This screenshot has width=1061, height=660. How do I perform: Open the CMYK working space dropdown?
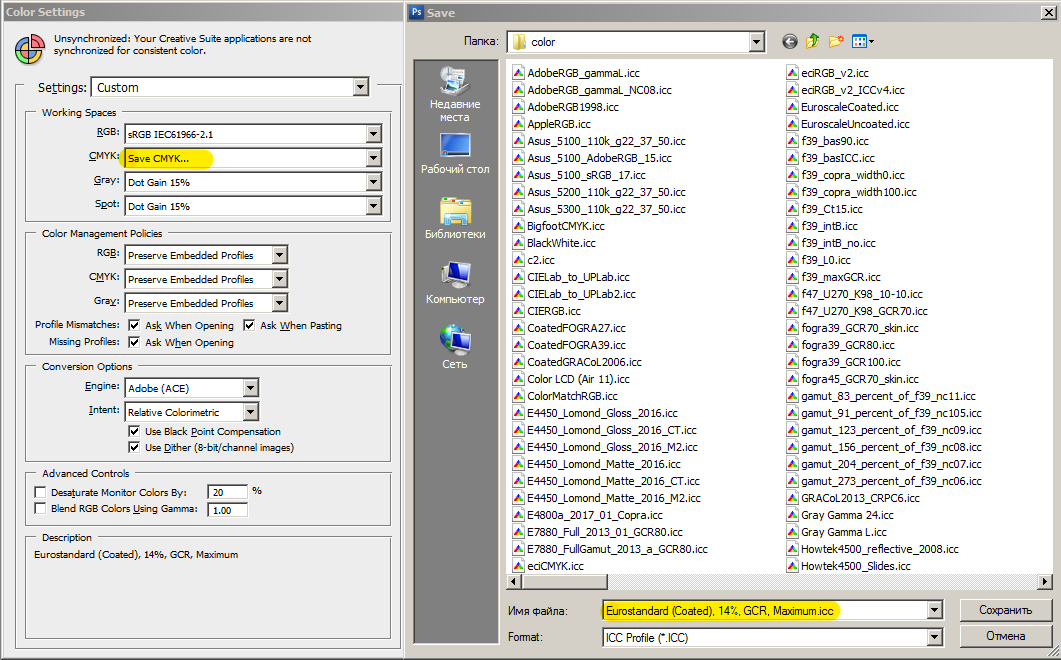[x=374, y=158]
